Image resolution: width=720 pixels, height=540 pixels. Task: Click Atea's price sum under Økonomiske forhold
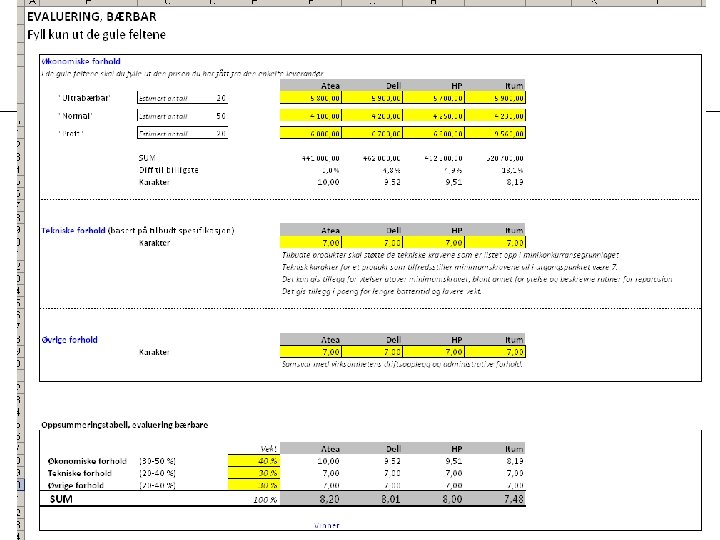pos(321,158)
